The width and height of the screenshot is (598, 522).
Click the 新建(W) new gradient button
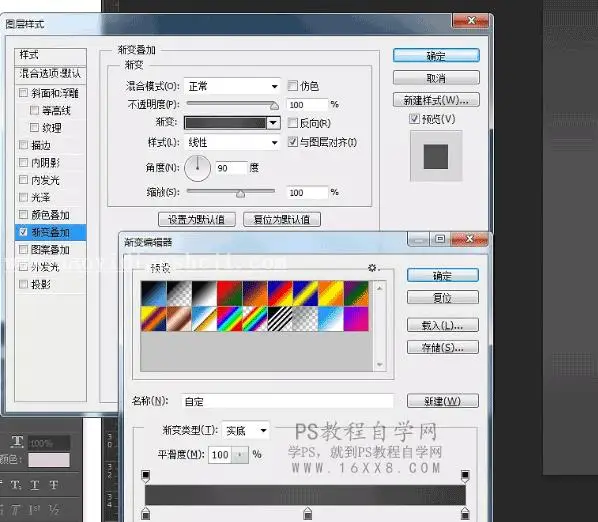coord(442,401)
